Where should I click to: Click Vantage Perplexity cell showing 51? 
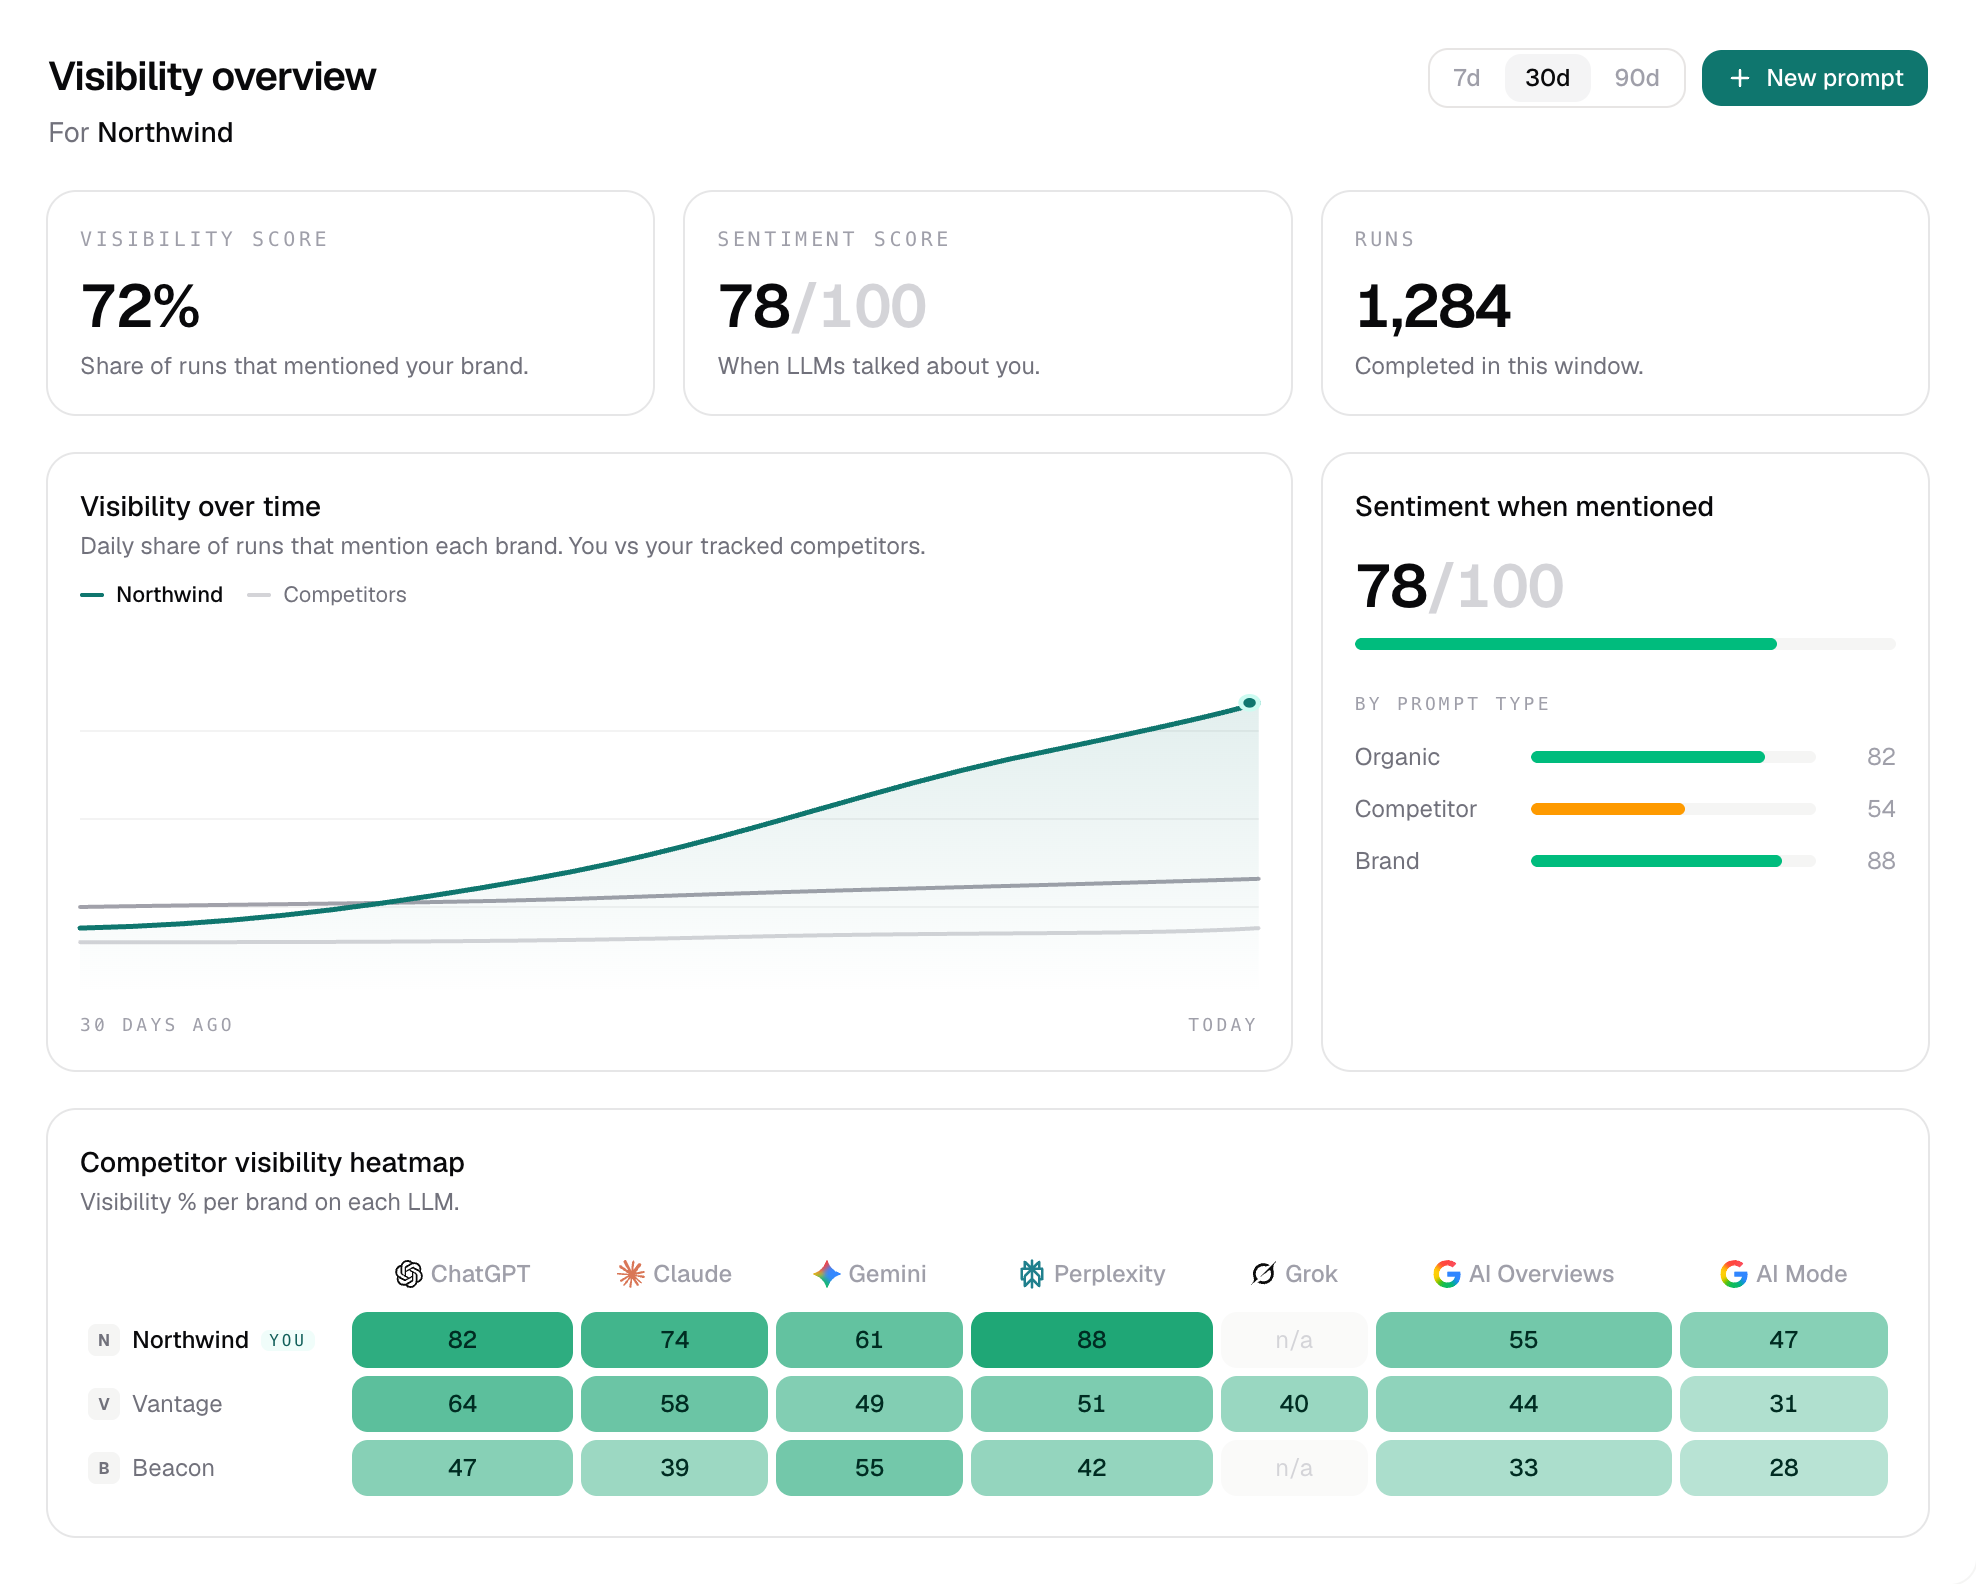[1091, 1404]
